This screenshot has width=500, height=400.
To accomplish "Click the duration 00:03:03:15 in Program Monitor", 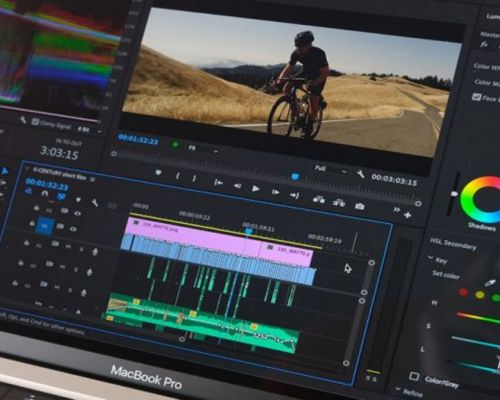I will point(394,180).
